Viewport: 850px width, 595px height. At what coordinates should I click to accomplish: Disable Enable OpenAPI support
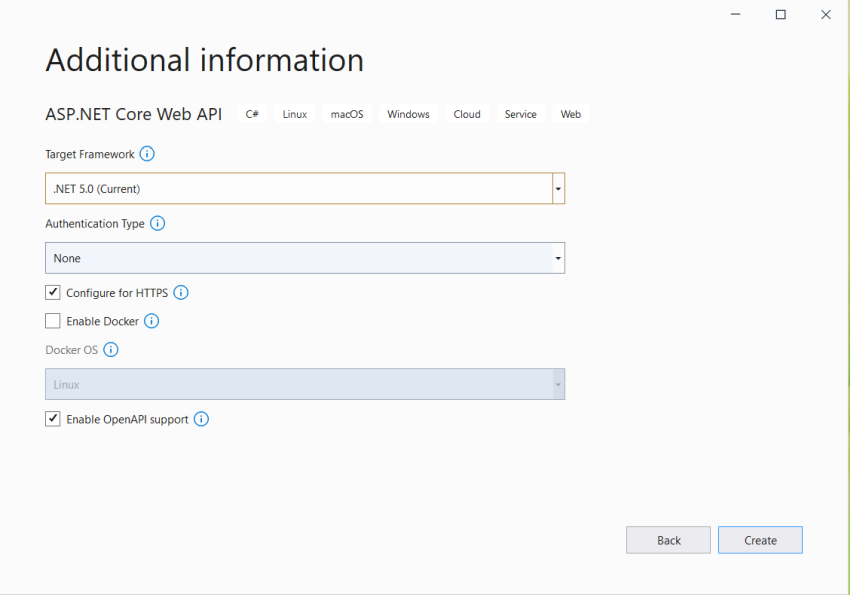(52, 418)
